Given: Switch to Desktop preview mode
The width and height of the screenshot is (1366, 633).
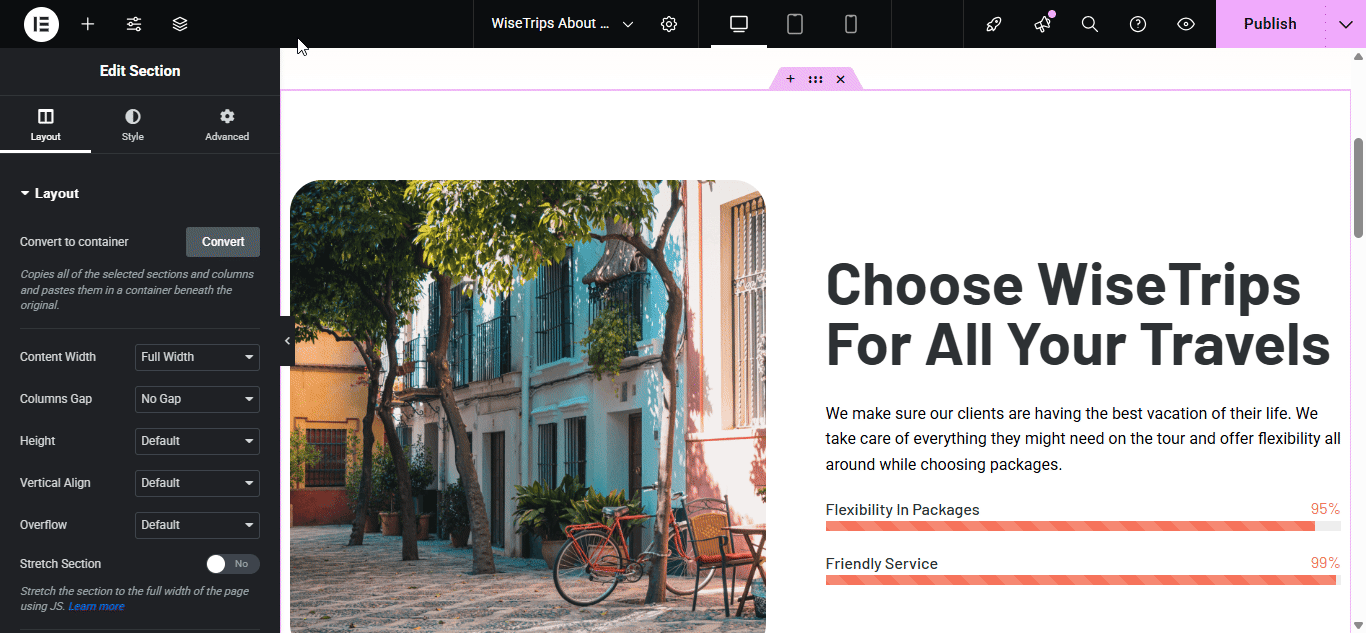Looking at the screenshot, I should (x=739, y=24).
